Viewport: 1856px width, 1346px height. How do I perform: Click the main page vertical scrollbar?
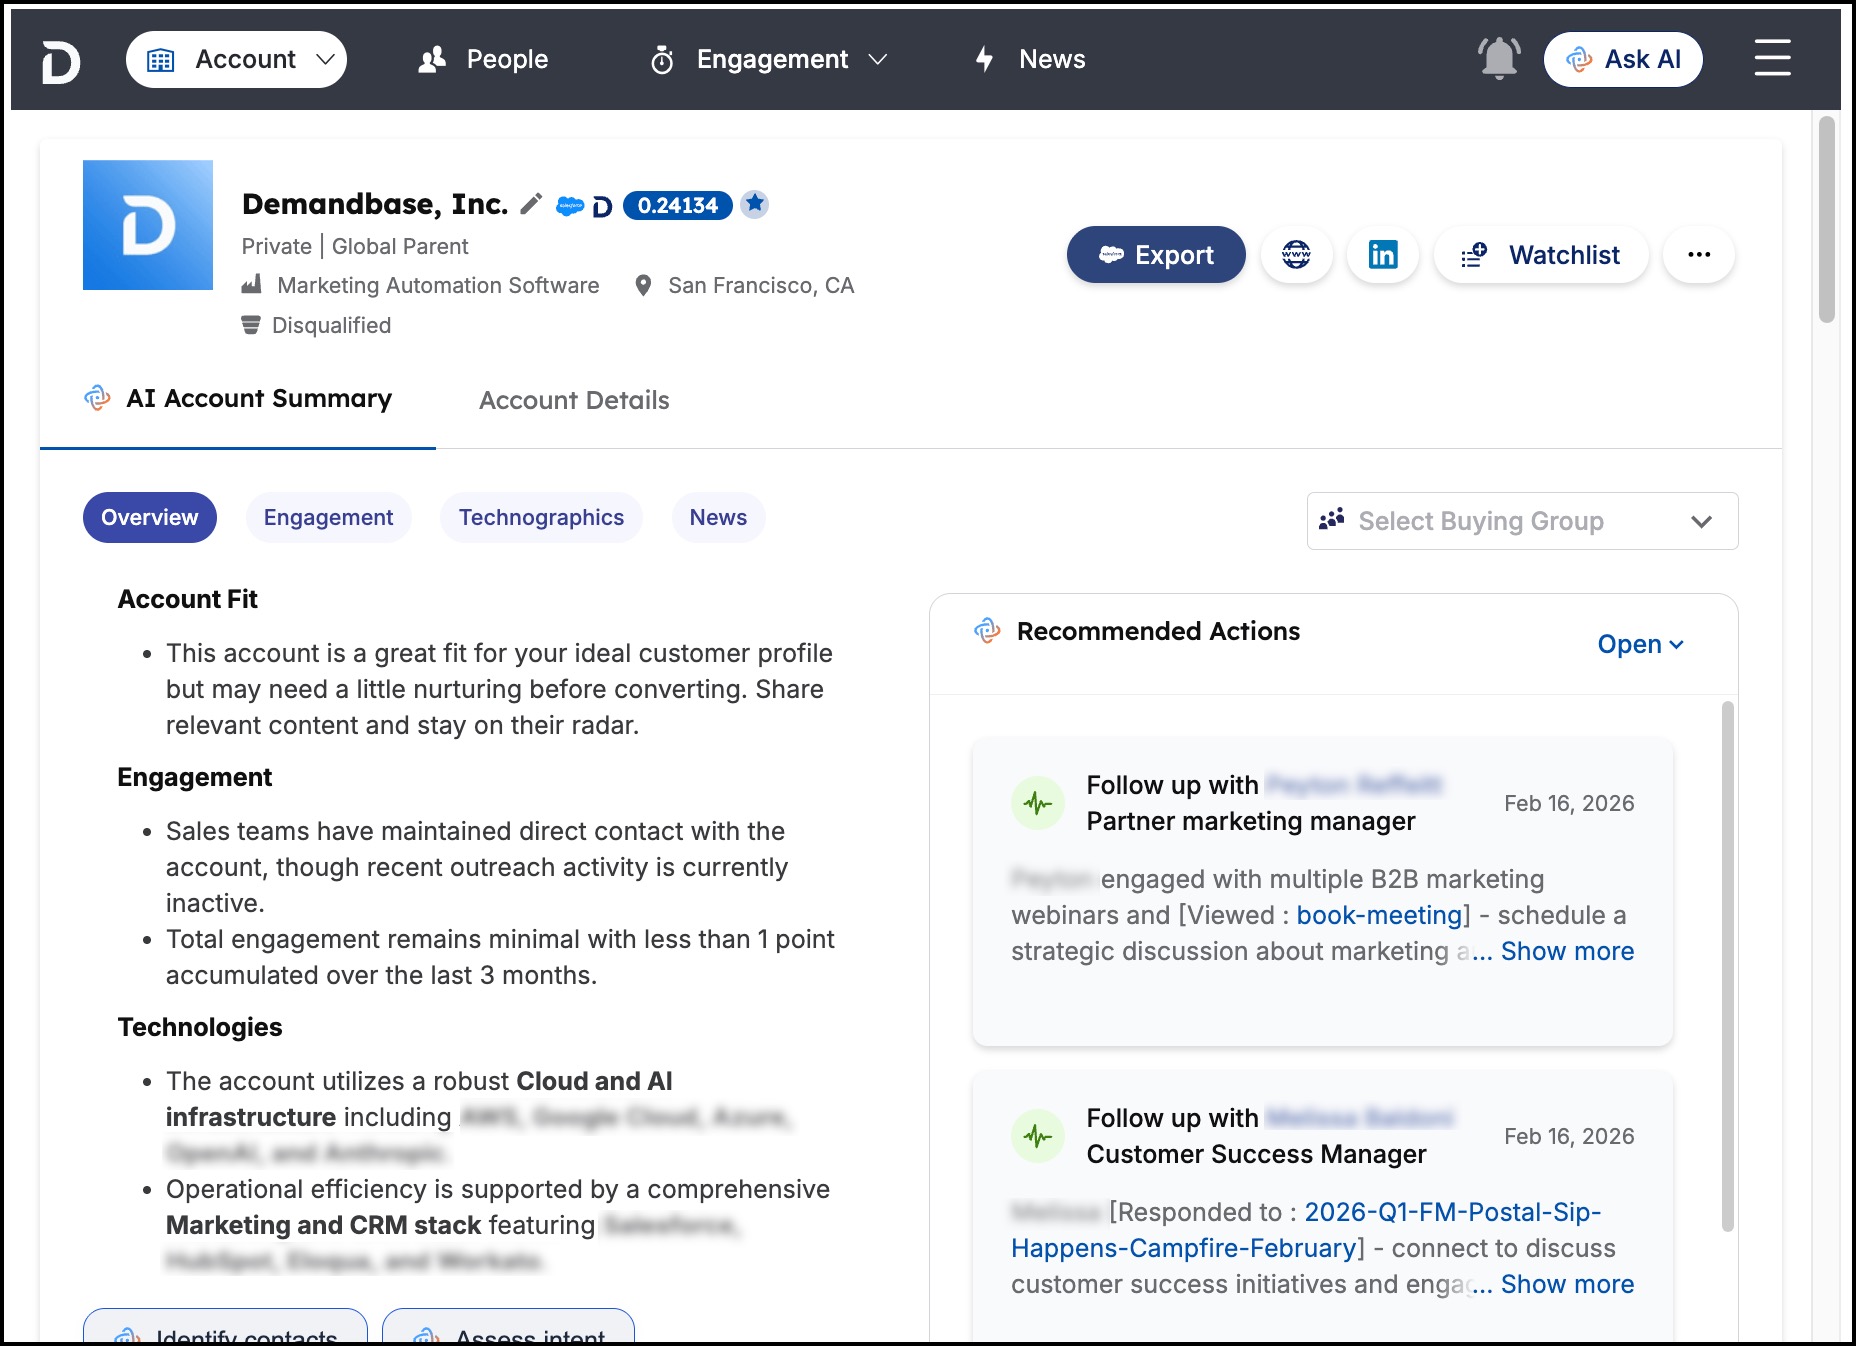1827,220
